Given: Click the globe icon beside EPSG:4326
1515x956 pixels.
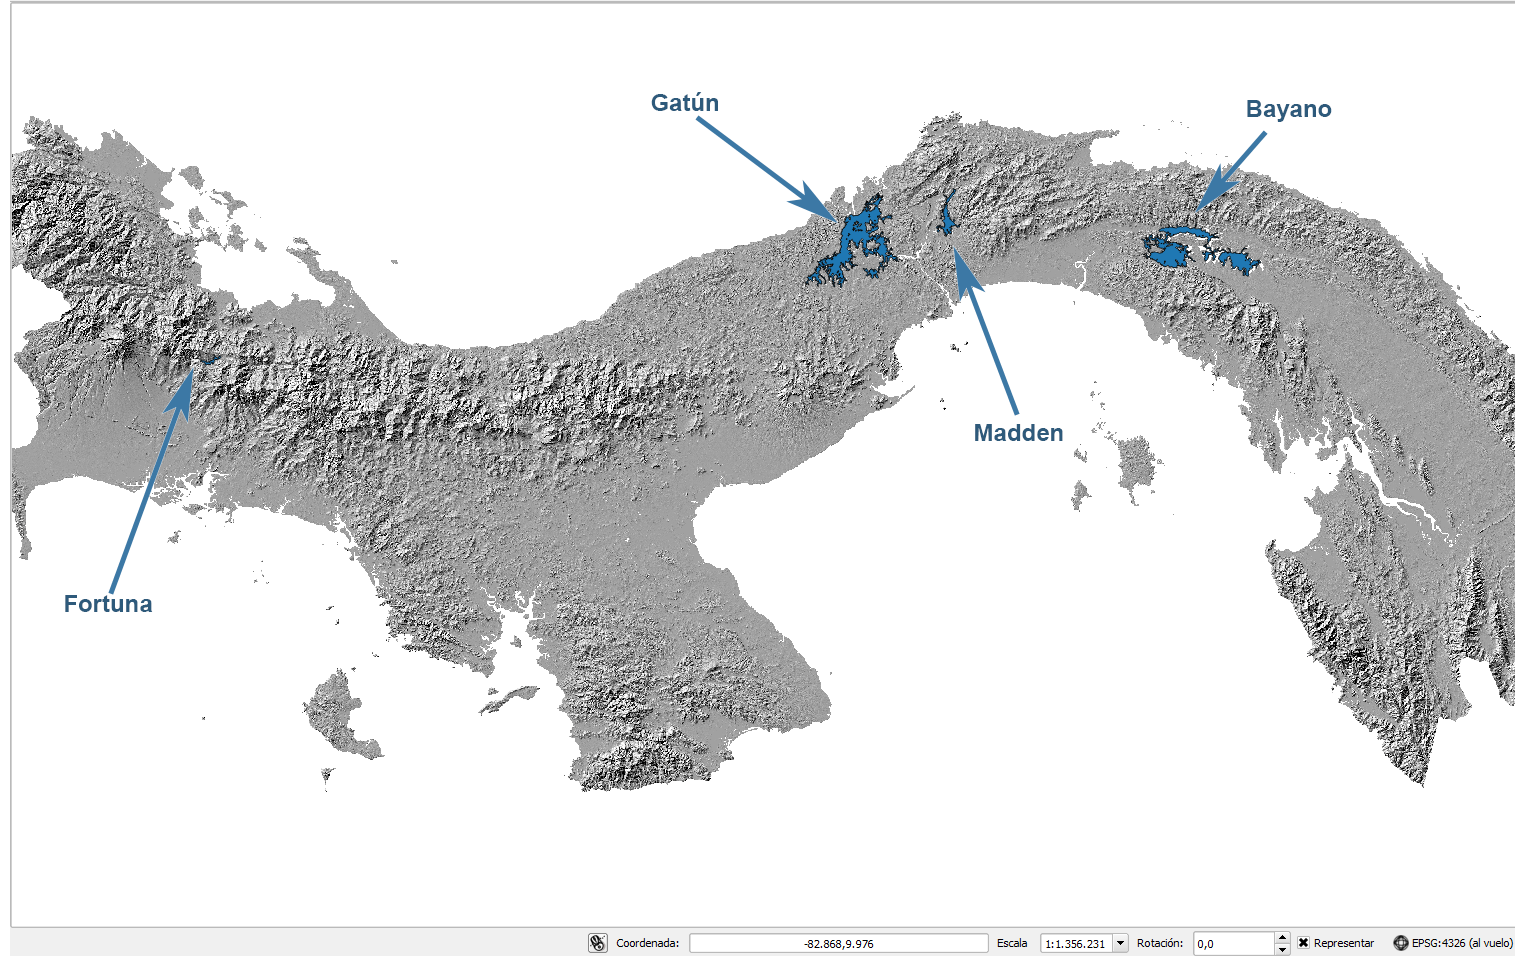Looking at the screenshot, I should click(1400, 942).
